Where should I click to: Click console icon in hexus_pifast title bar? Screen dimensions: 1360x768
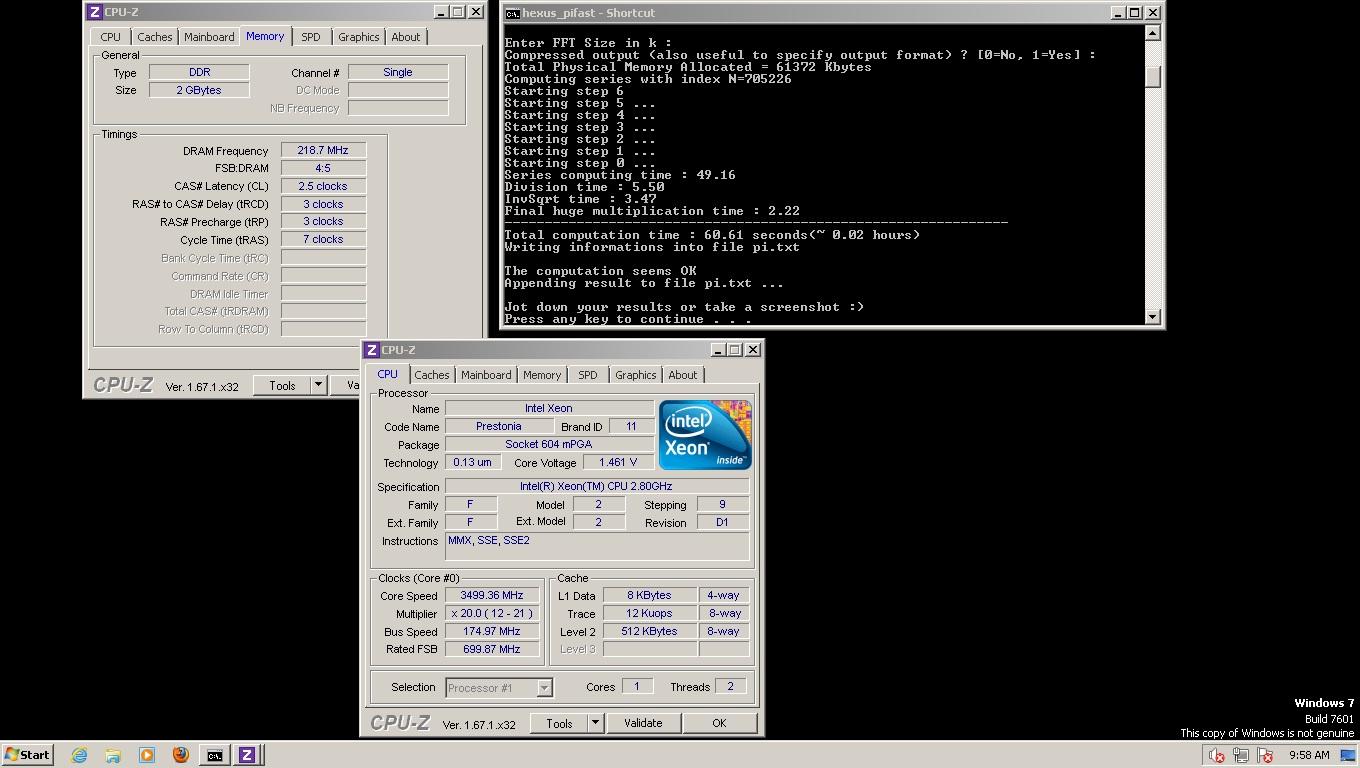pos(512,13)
